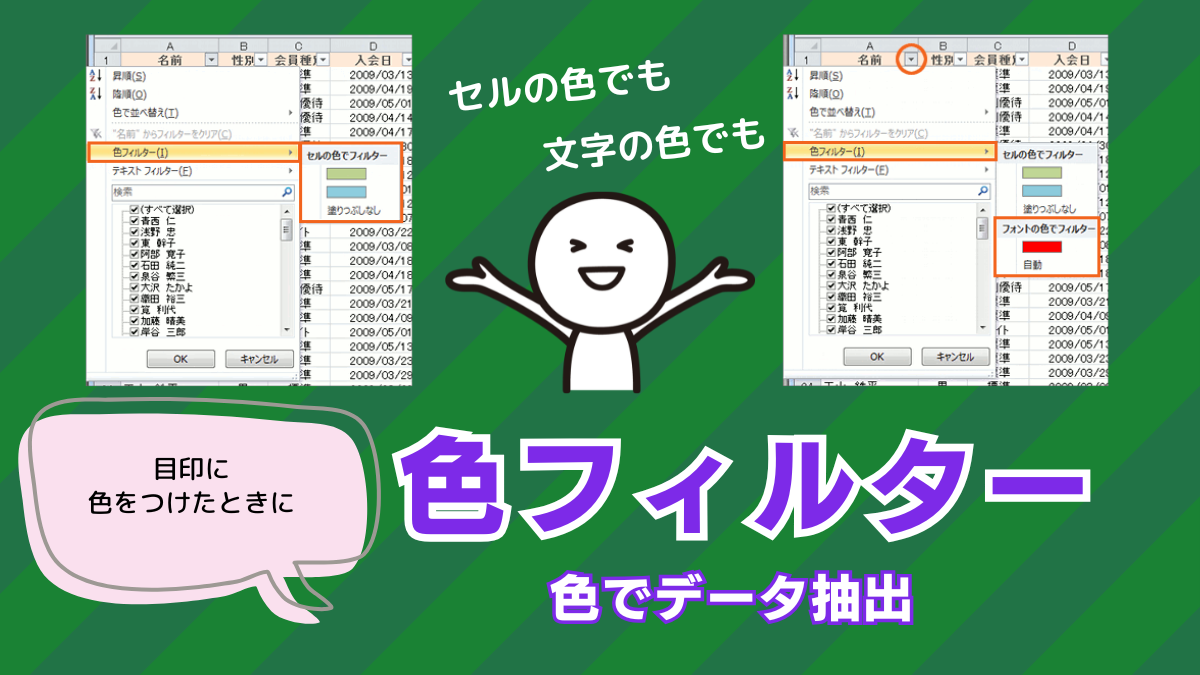Select the descending Z-A sort icon
This screenshot has height=675, width=1200.
(93, 94)
